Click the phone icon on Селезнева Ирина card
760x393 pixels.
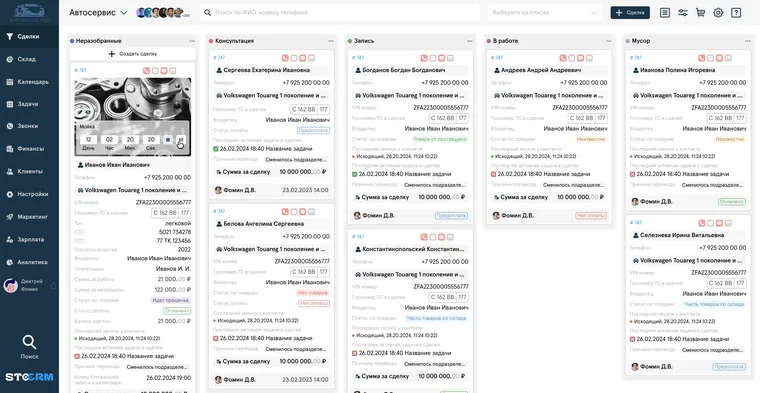702,223
